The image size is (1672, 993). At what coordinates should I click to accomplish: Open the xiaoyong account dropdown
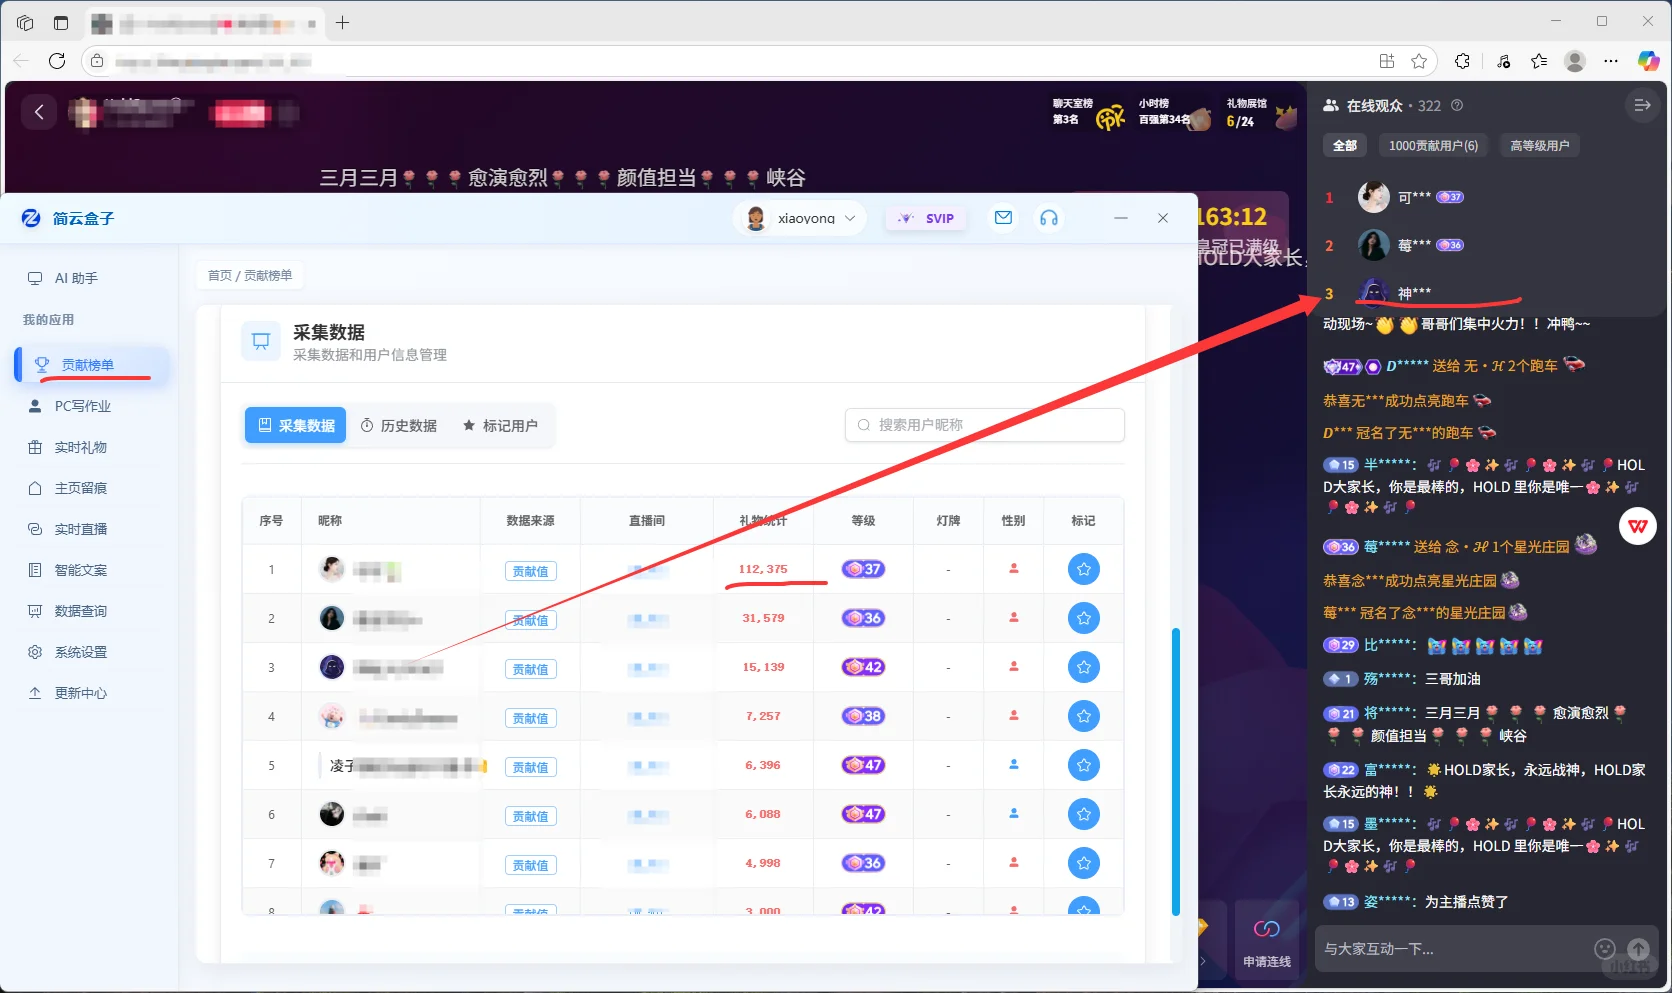point(800,217)
